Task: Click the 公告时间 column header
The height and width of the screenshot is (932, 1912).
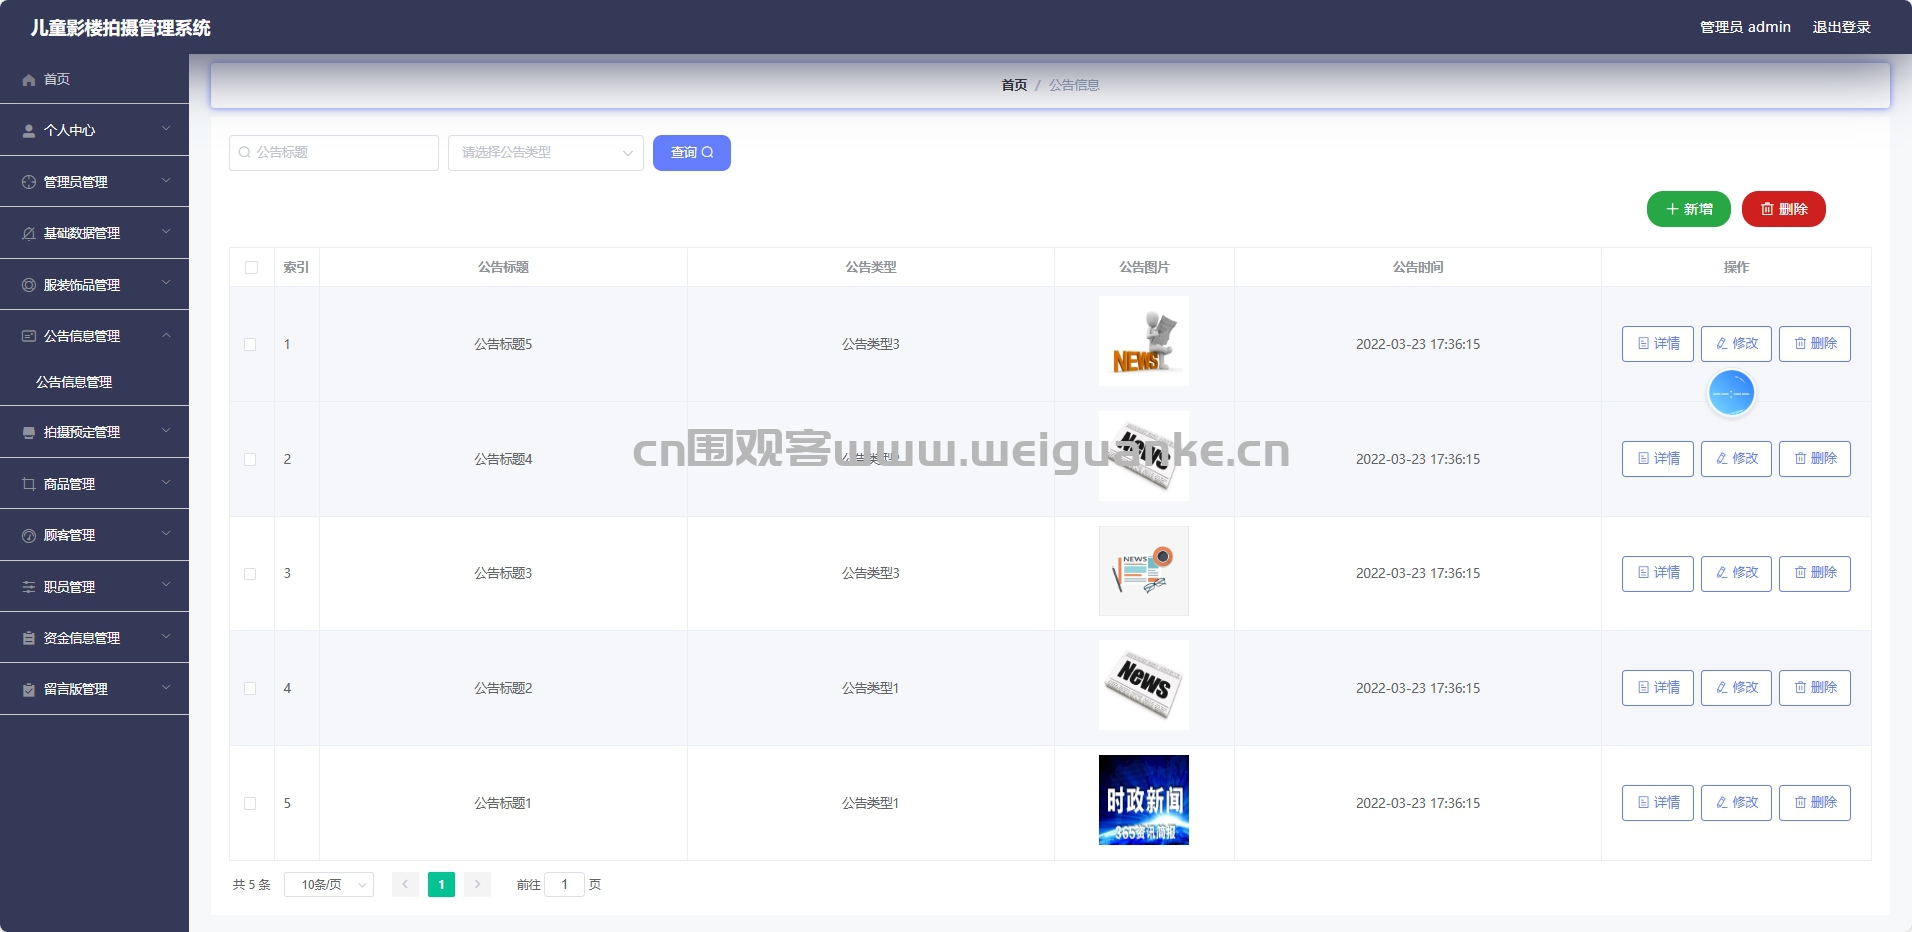Action: pos(1418,268)
